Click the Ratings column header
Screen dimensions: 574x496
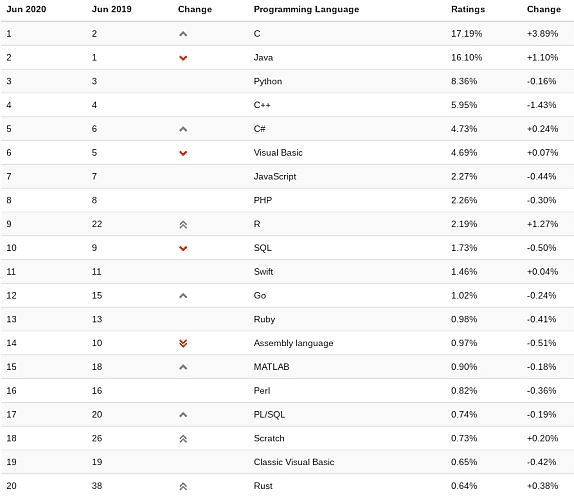tap(468, 9)
